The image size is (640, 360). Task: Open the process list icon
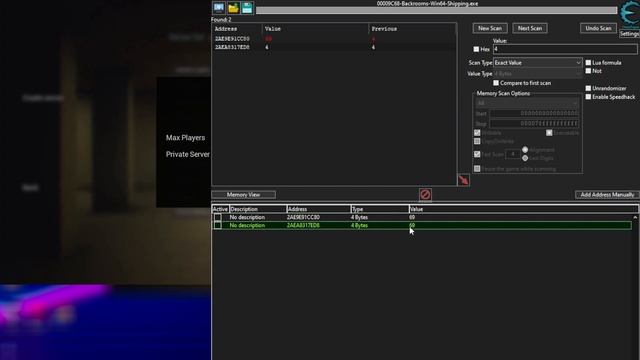tap(219, 8)
